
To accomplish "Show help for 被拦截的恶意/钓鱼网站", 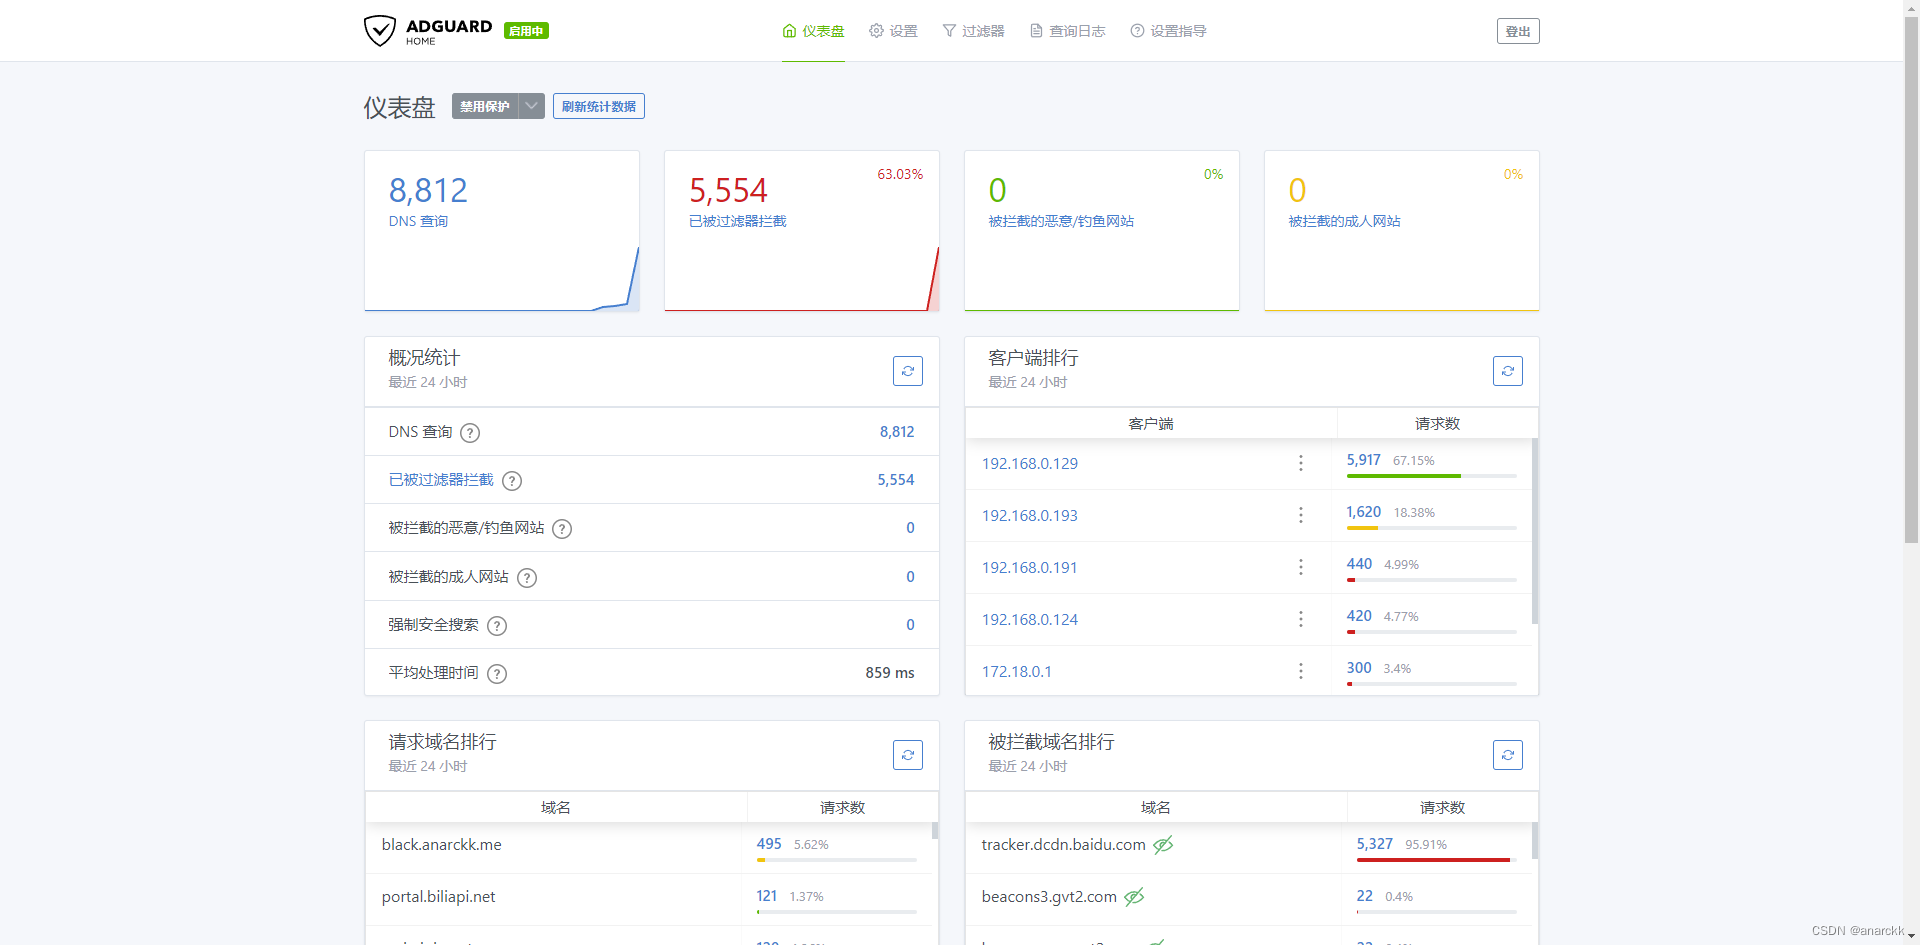I will pyautogui.click(x=562, y=529).
